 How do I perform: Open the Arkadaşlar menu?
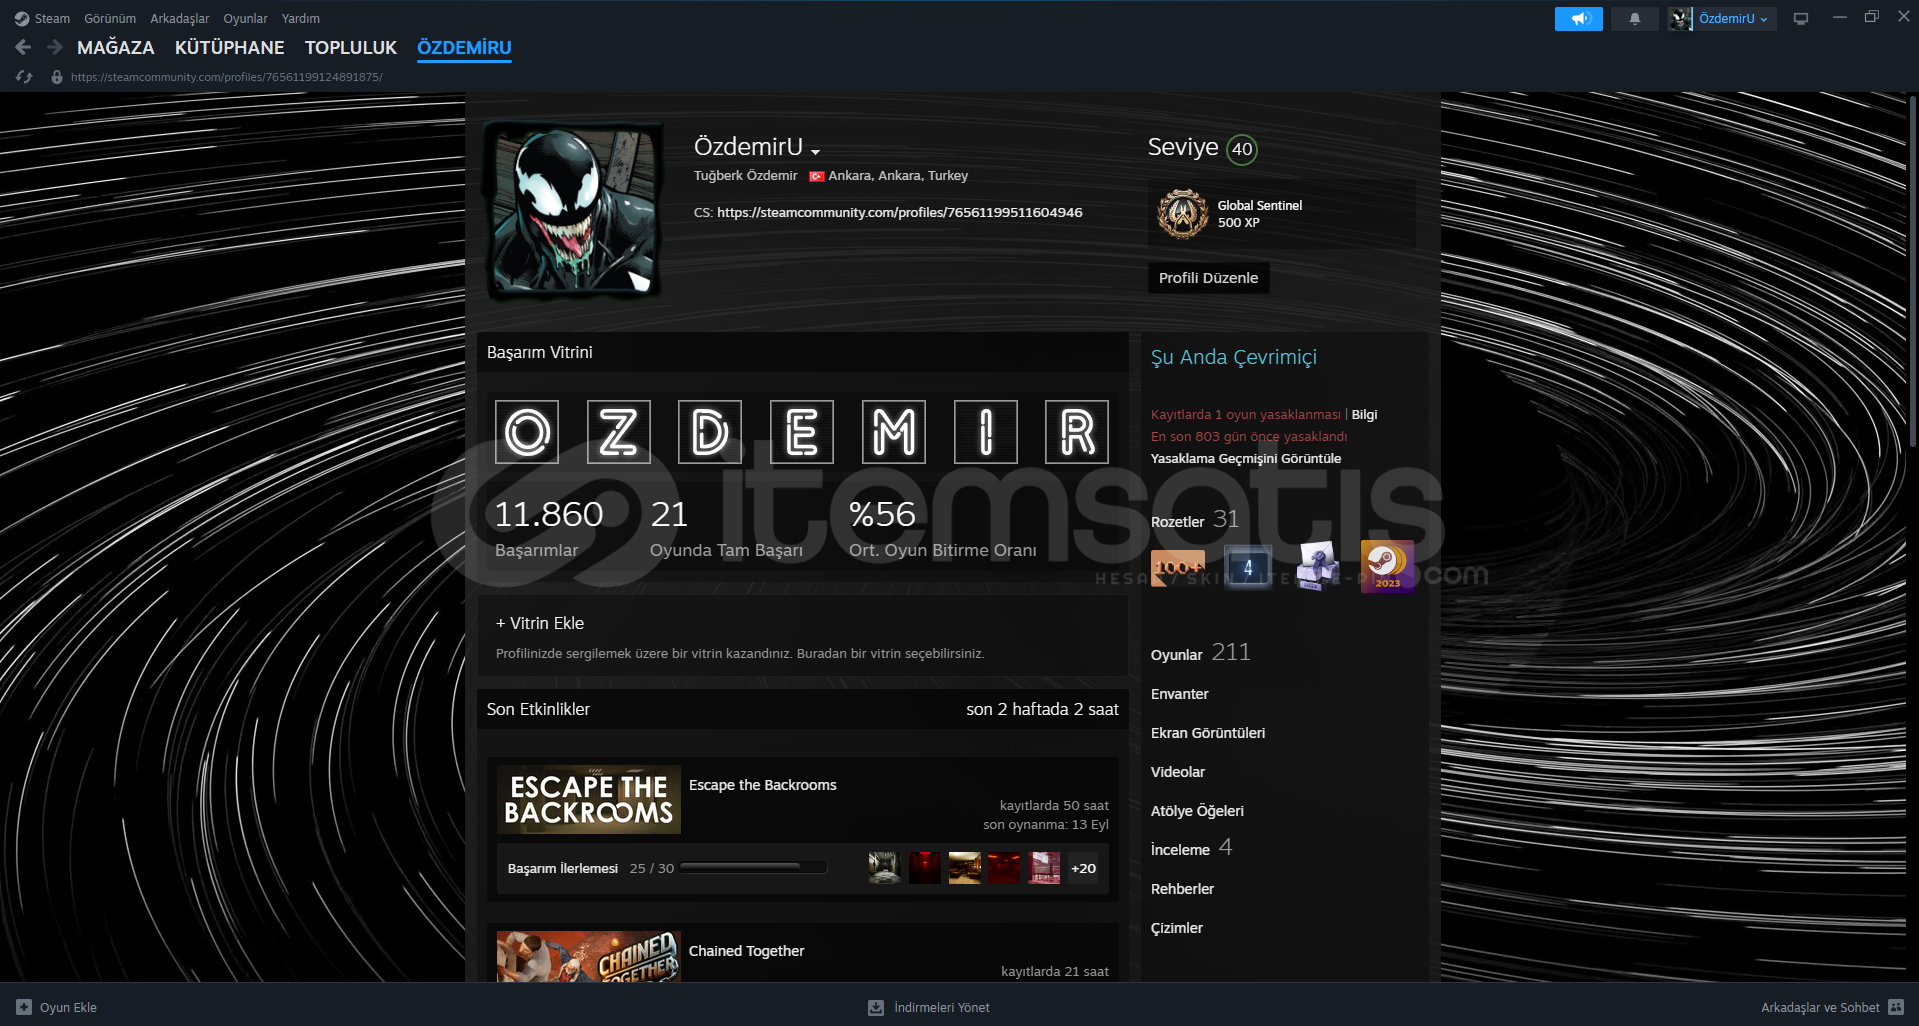coord(180,19)
